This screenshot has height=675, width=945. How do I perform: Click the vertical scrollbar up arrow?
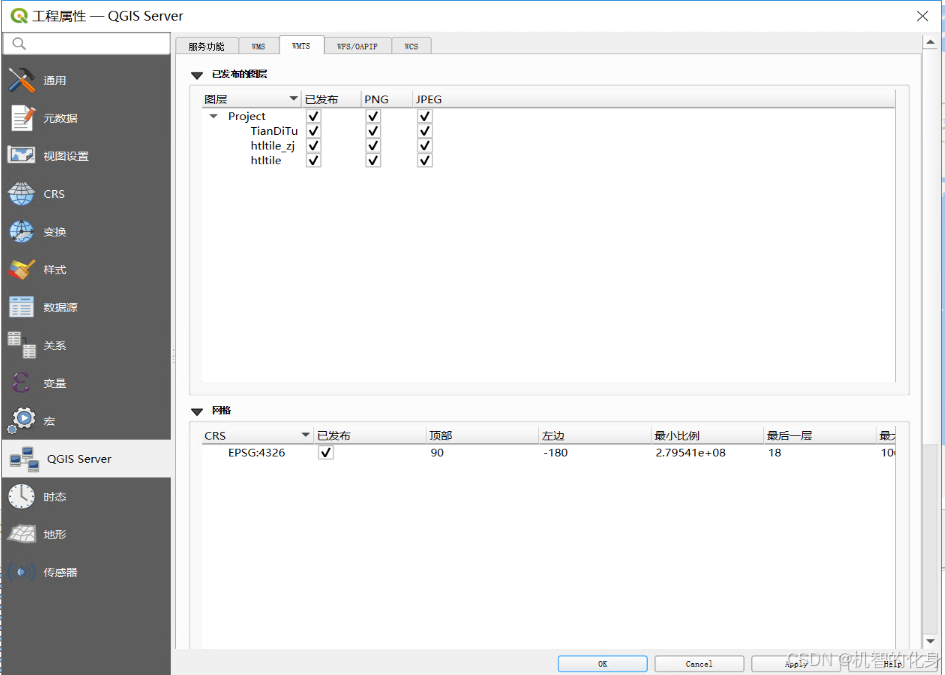(x=930, y=42)
